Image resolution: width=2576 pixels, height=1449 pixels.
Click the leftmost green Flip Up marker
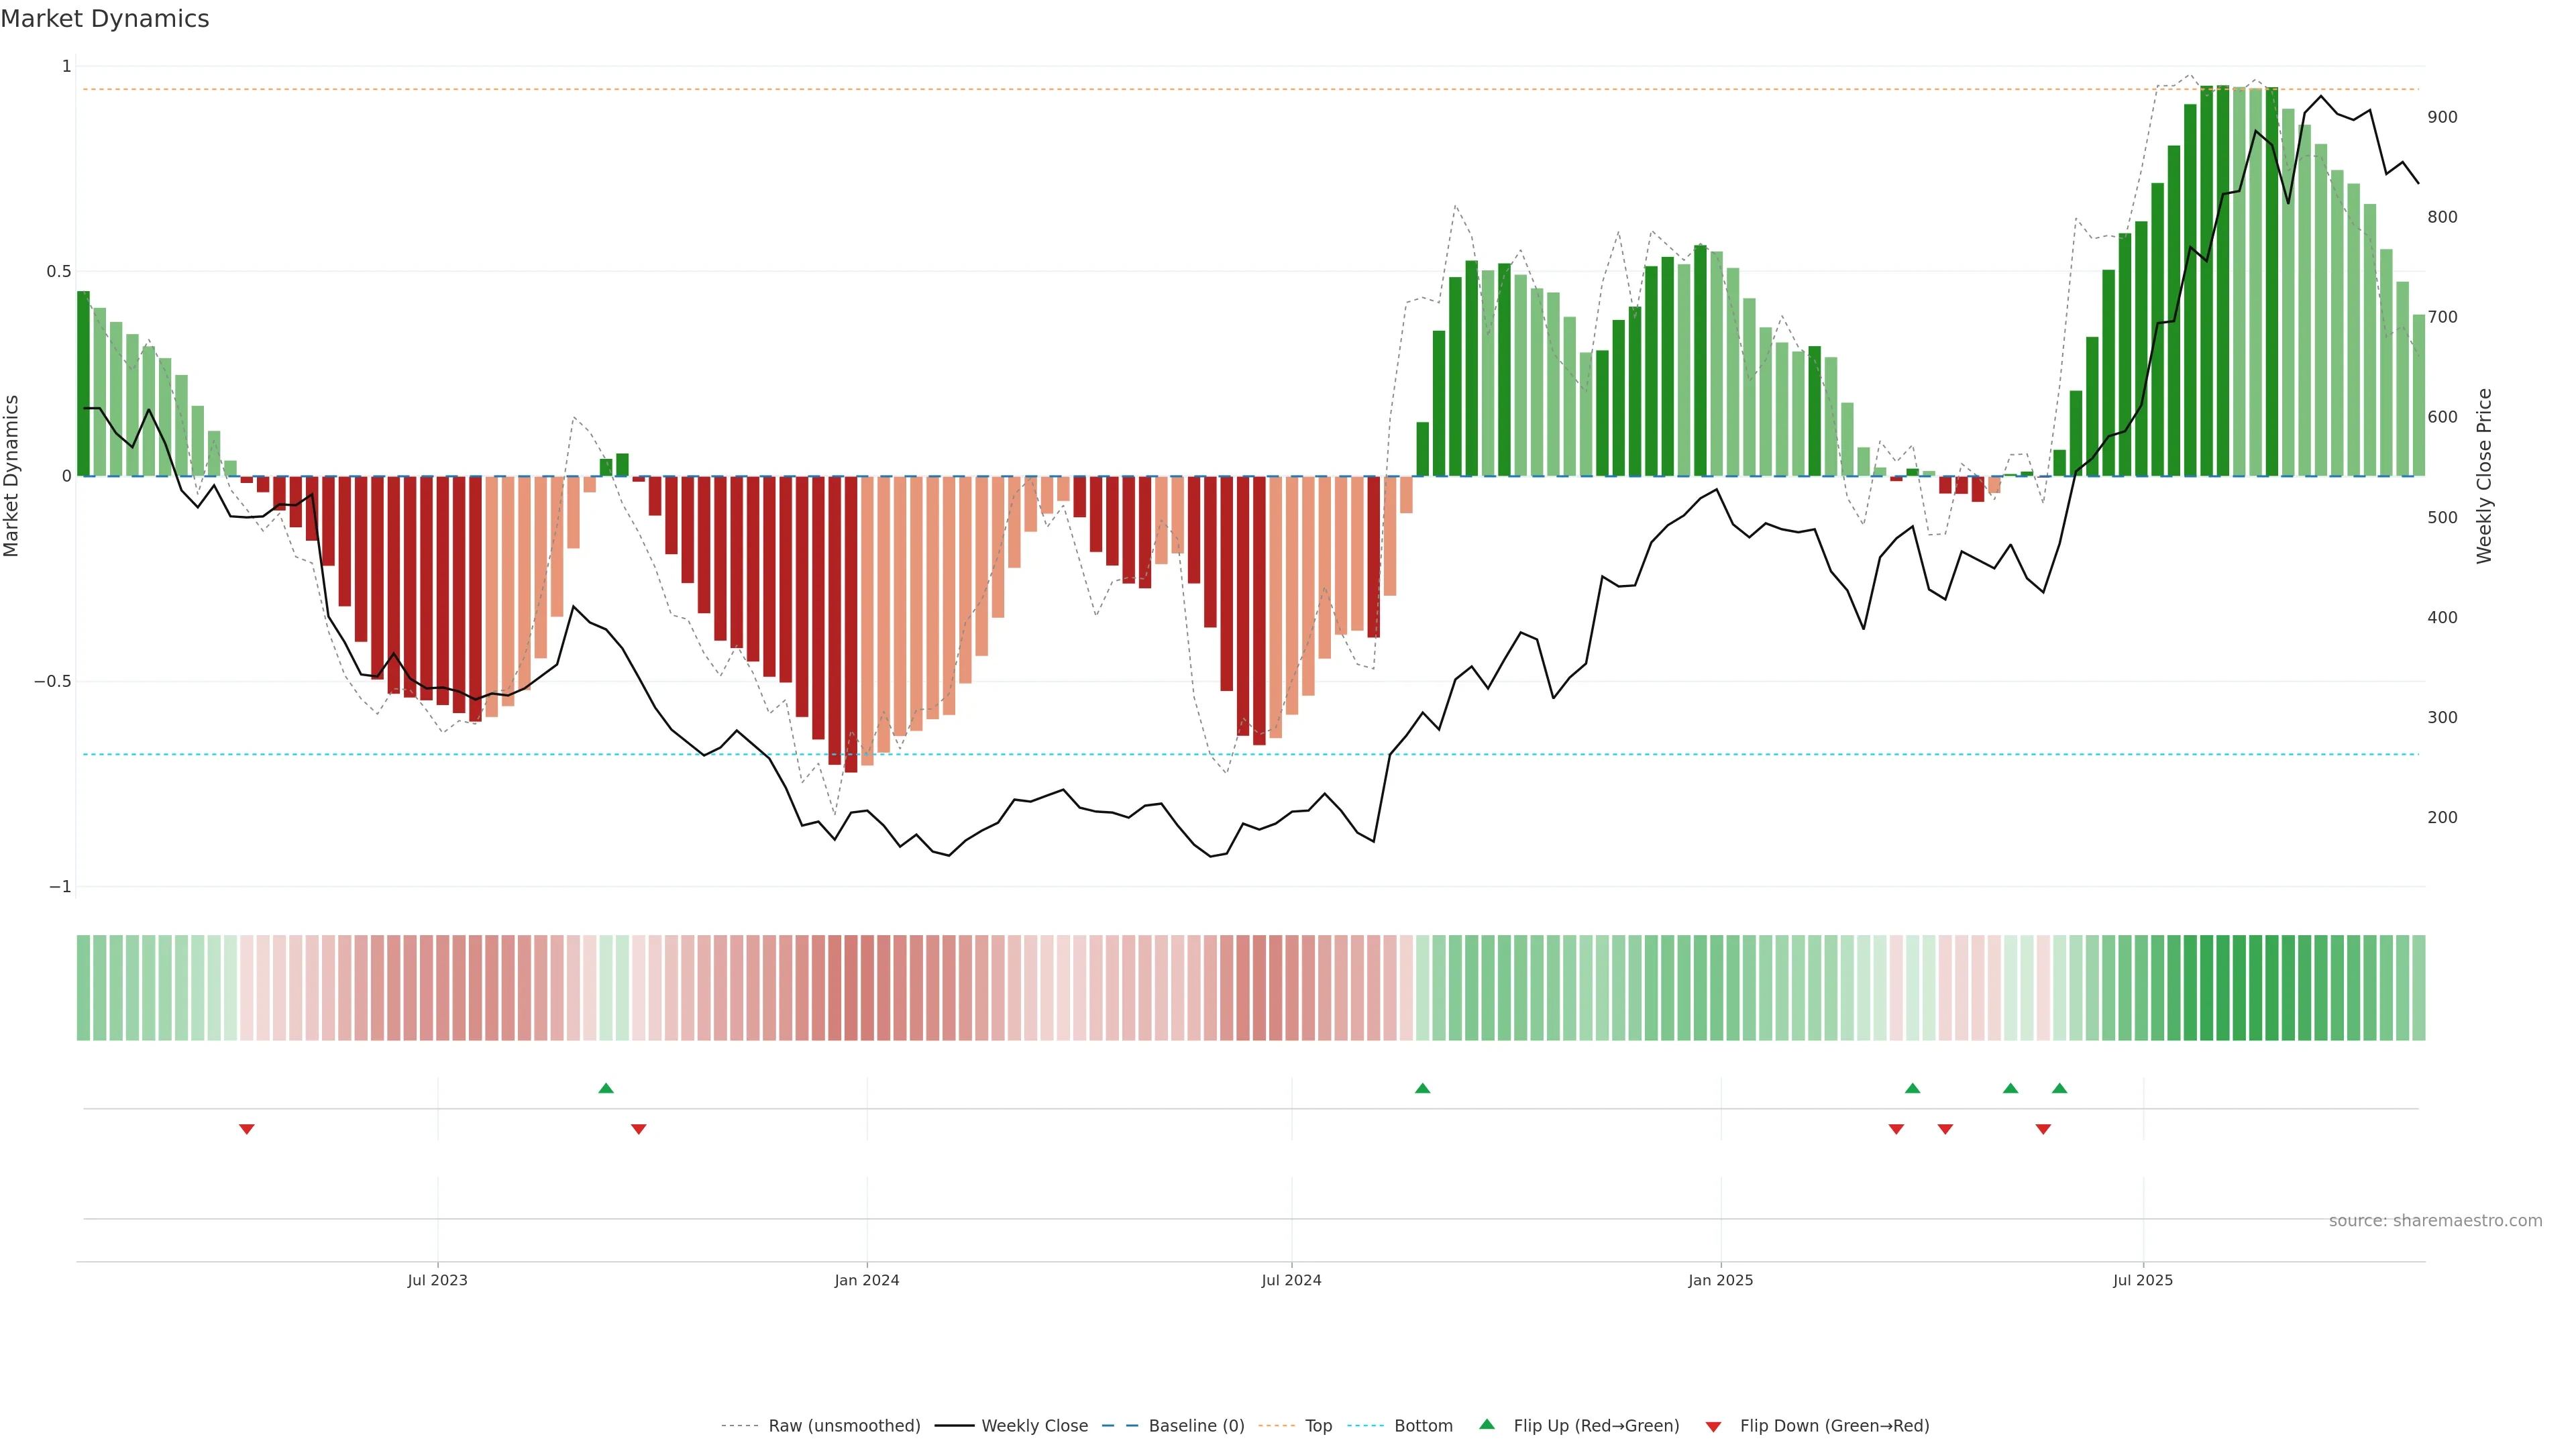click(606, 1088)
